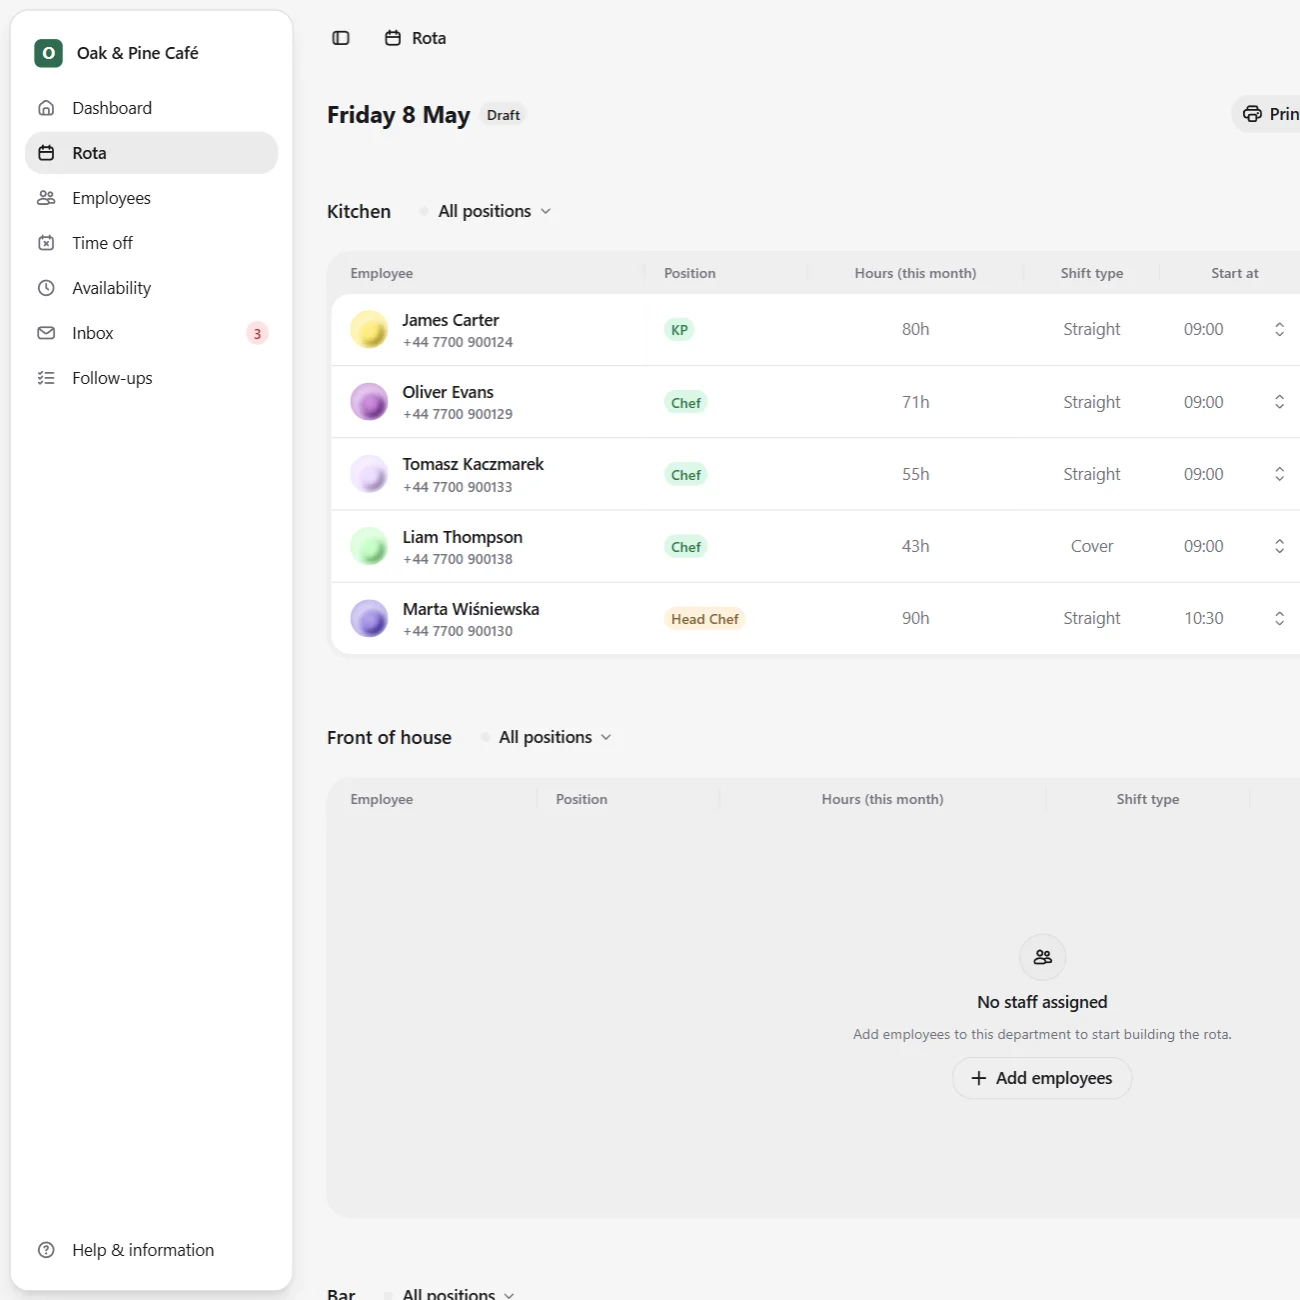Click Liam Thompson's Chef tag
This screenshot has width=1300, height=1300.
686,546
